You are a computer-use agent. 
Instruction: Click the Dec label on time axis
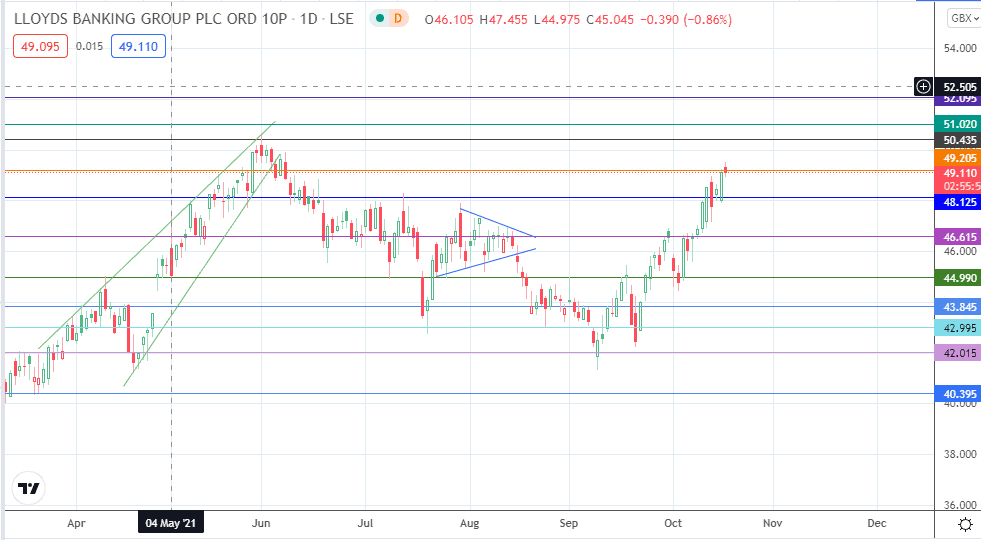(x=877, y=523)
